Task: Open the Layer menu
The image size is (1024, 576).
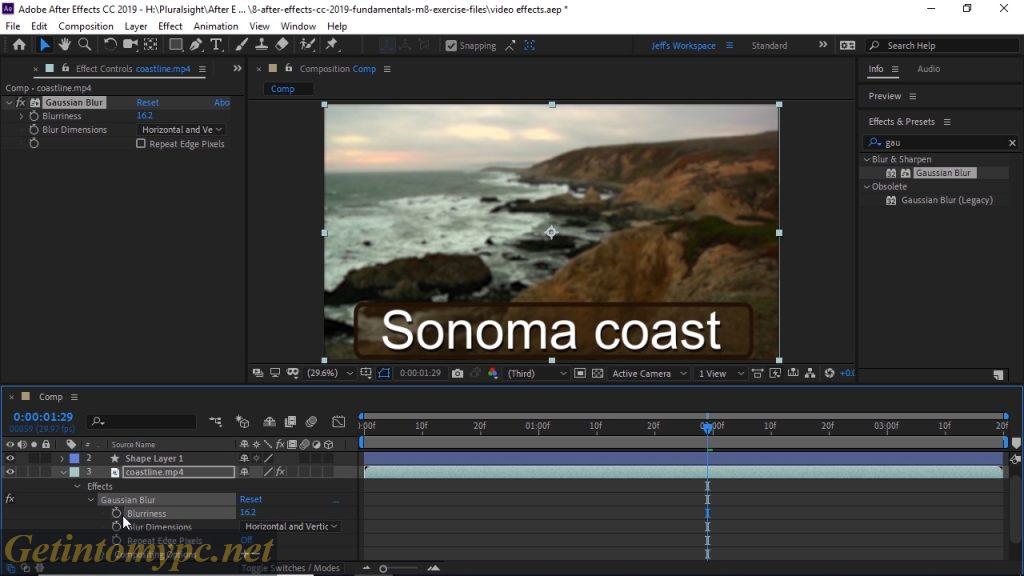Action: point(136,26)
